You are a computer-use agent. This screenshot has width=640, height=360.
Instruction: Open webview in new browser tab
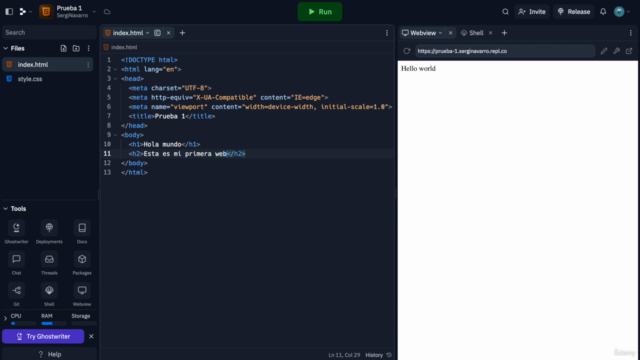tap(629, 51)
